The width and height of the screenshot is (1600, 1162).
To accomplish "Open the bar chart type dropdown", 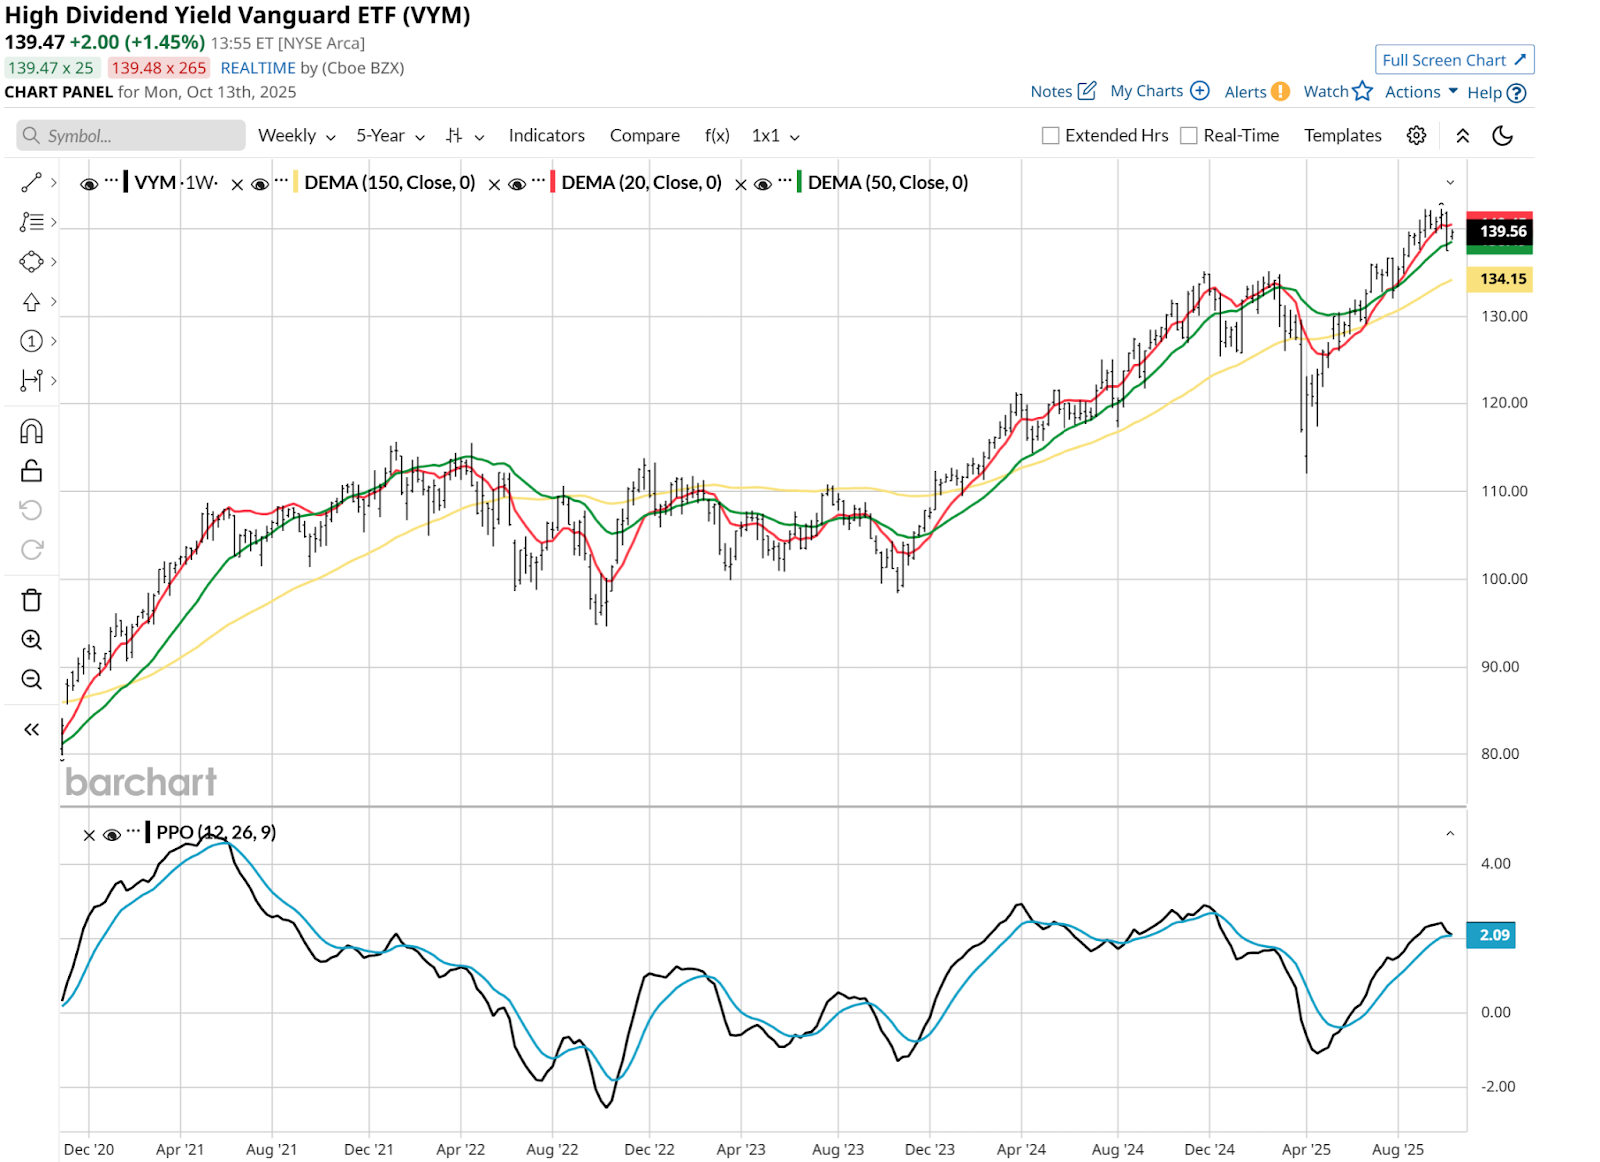I will 465,135.
